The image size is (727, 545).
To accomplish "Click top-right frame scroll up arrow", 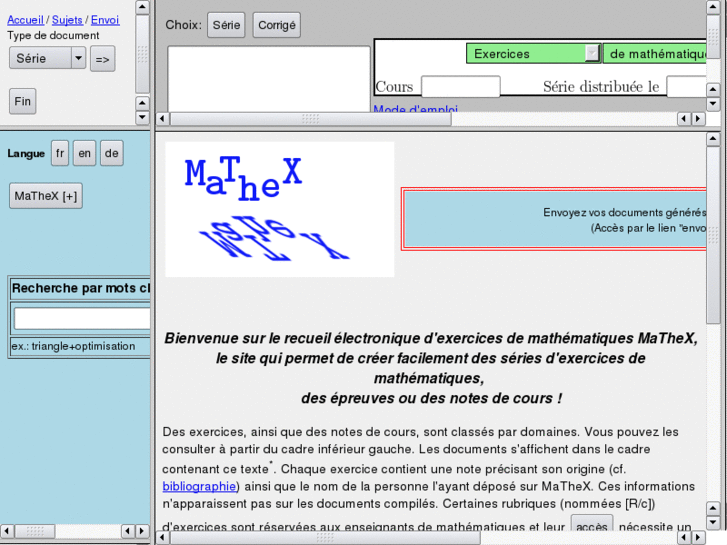I will [x=713, y=7].
